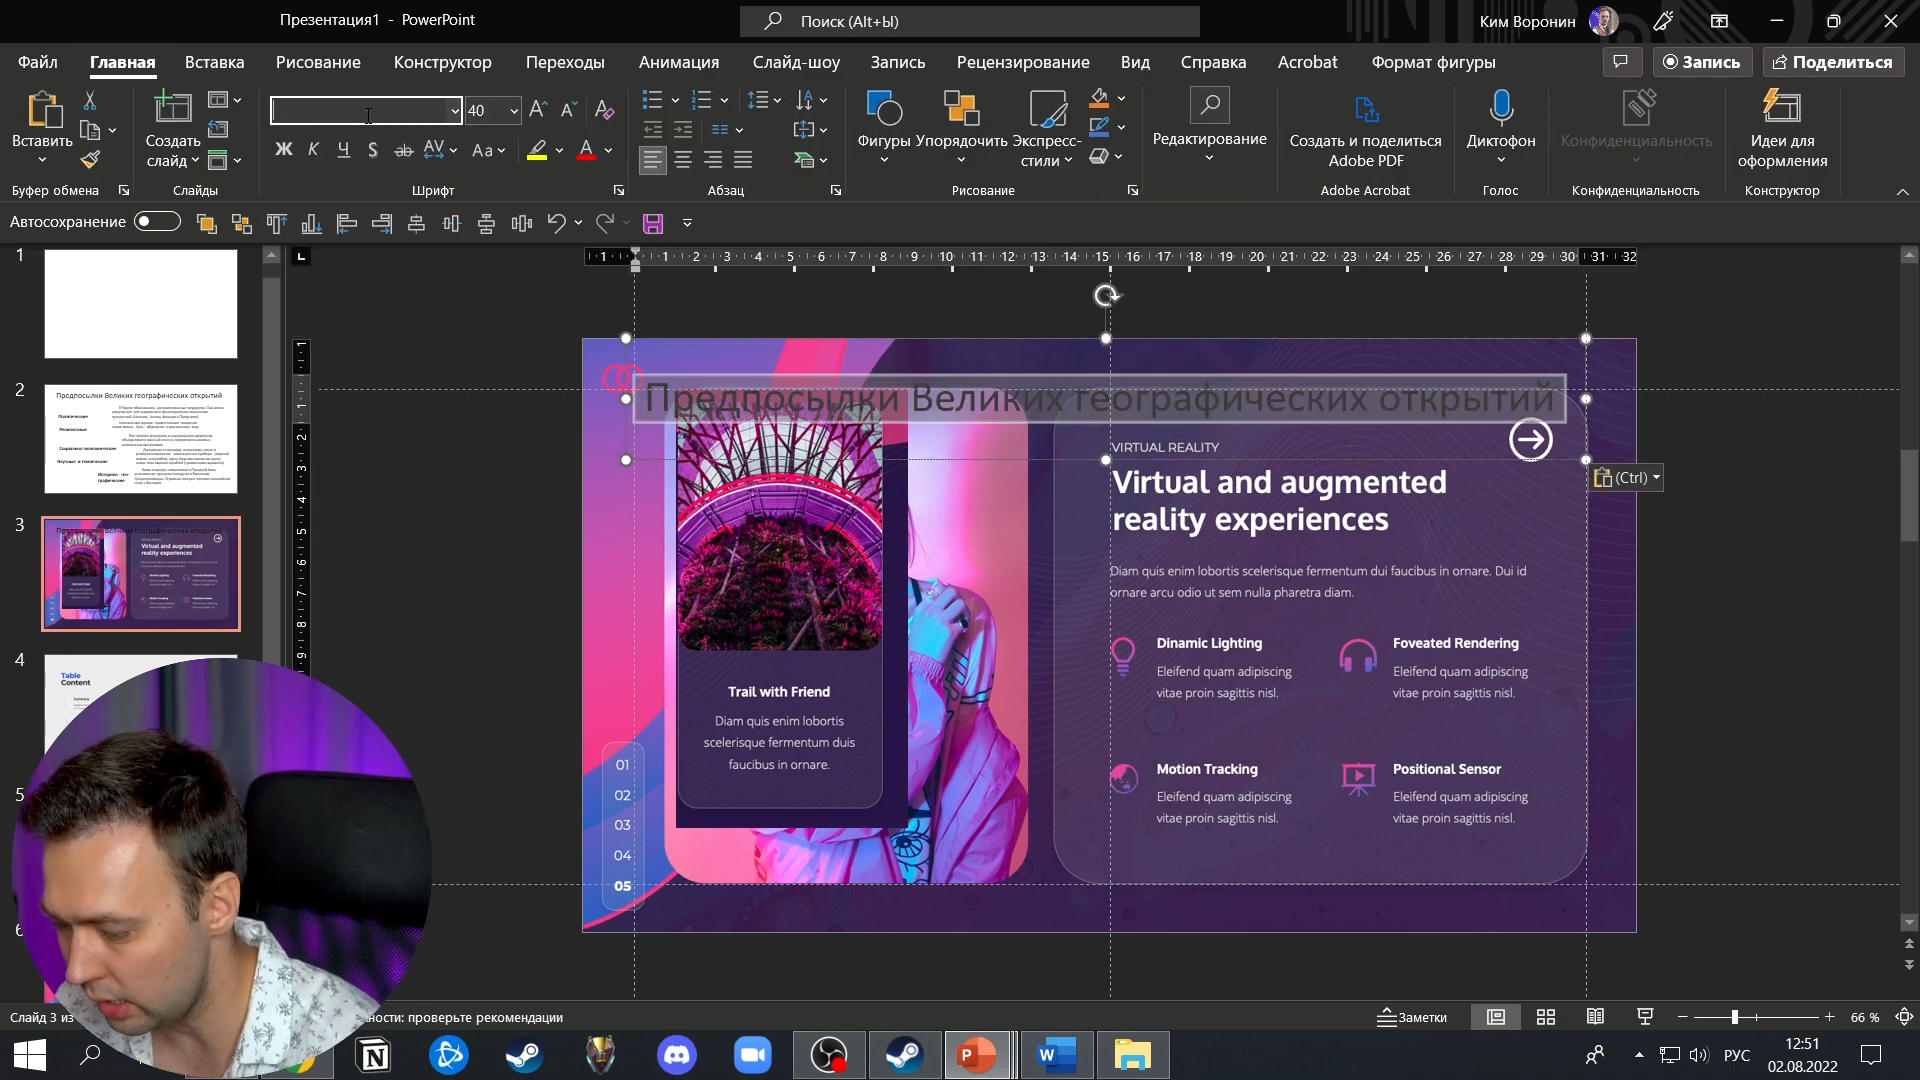Click the Increase Font Size icon
The width and height of the screenshot is (1920, 1080).
click(538, 110)
